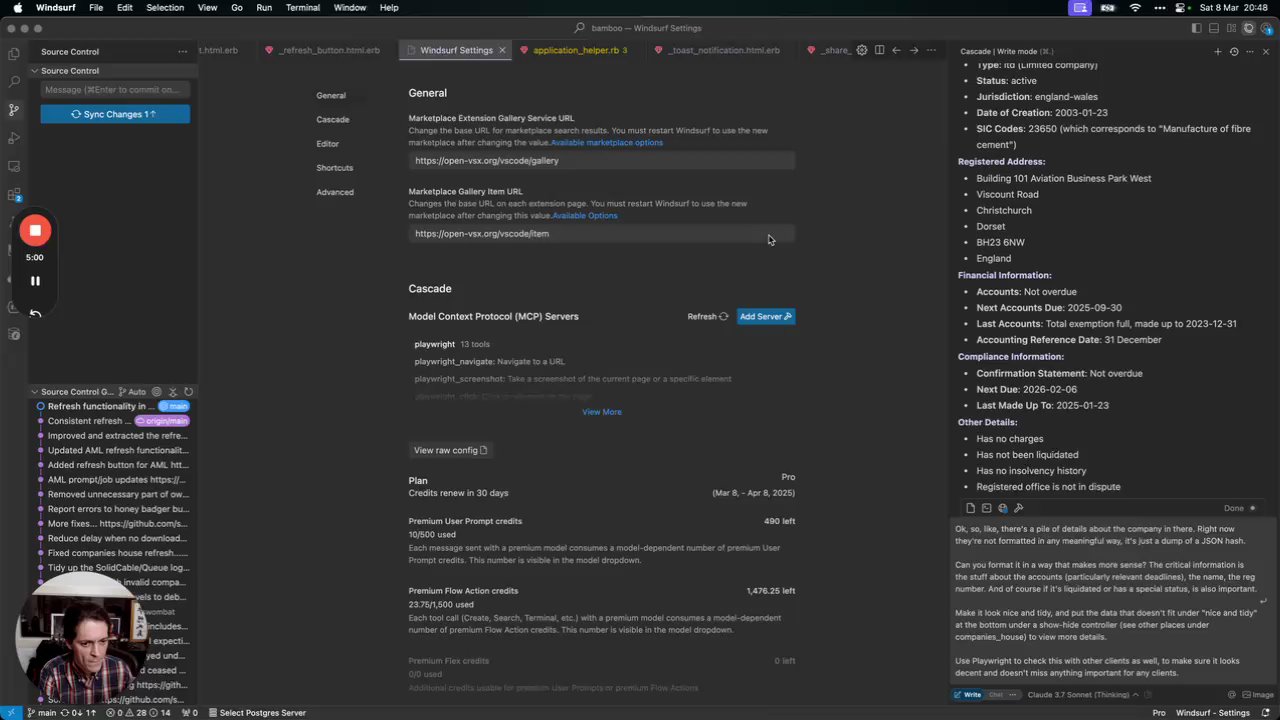Refresh the MCP servers list
This screenshot has height=720, width=1280.
[x=708, y=317]
